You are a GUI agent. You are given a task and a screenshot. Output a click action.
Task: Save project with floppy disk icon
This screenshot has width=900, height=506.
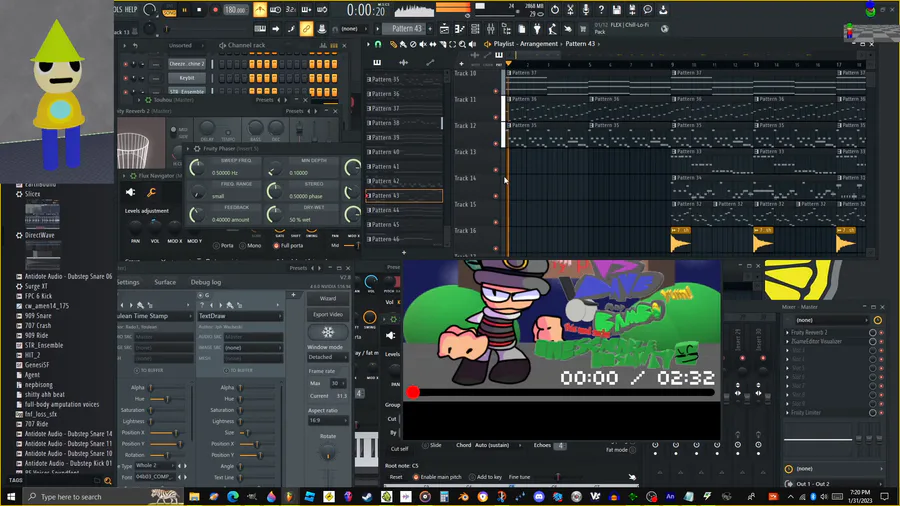pyautogui.click(x=616, y=10)
